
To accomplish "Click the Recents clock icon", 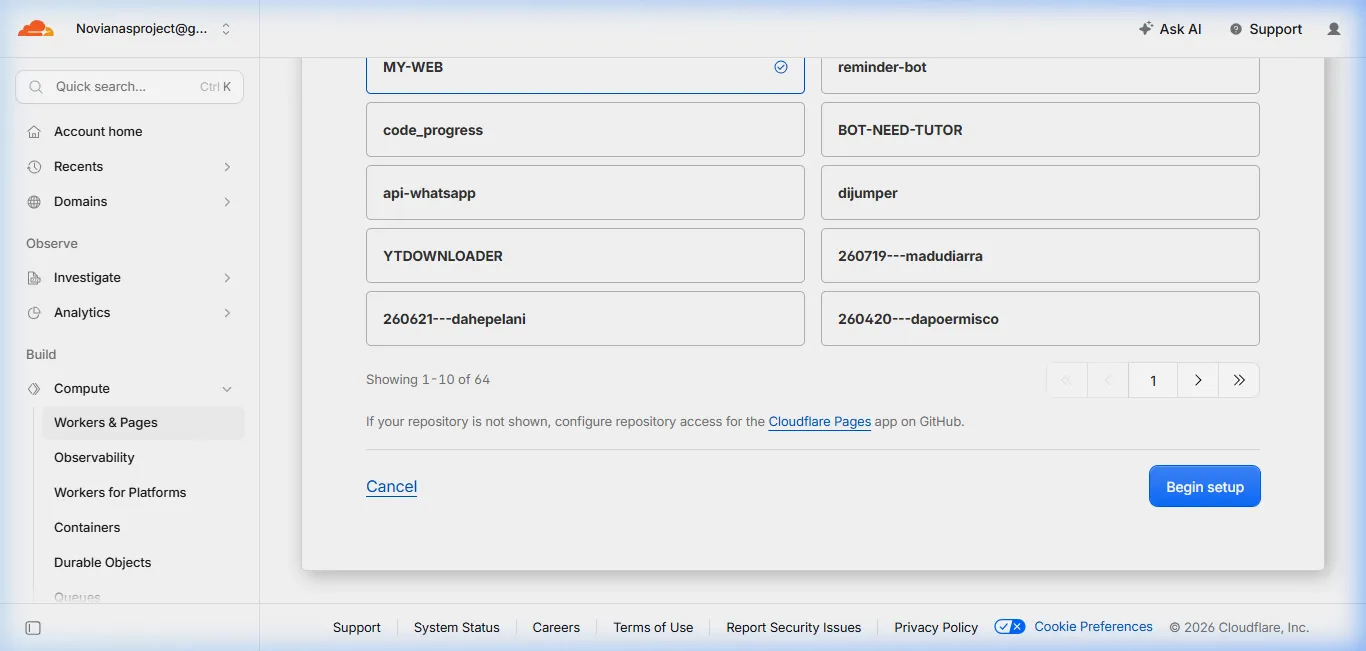I will point(34,166).
